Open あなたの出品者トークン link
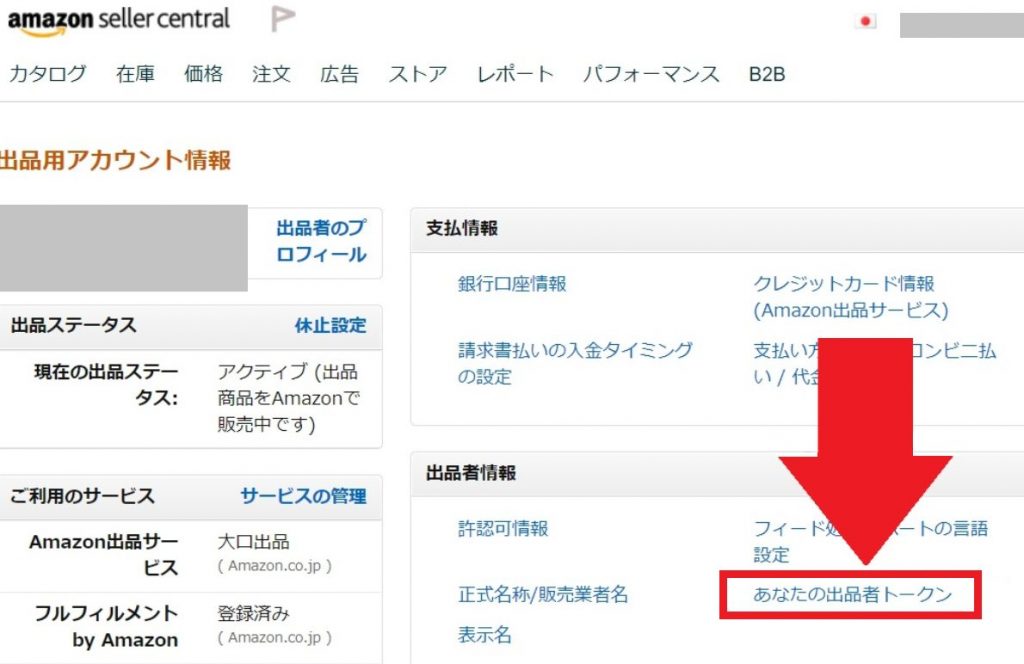 coord(852,594)
